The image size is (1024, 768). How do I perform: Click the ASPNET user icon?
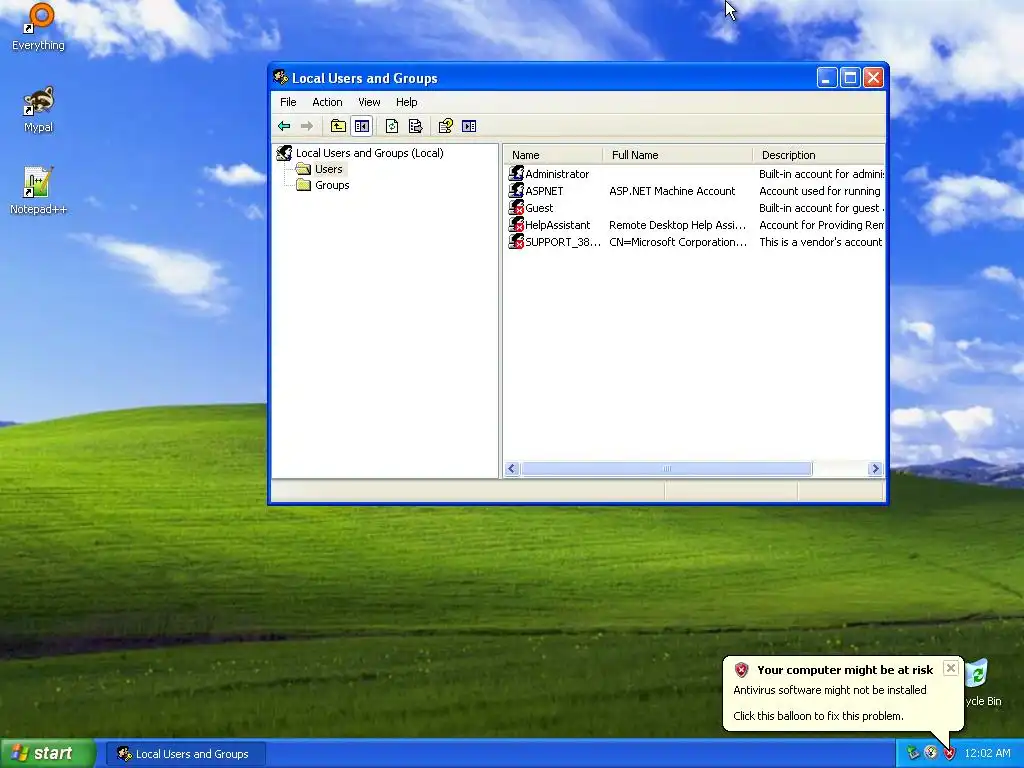coord(516,191)
